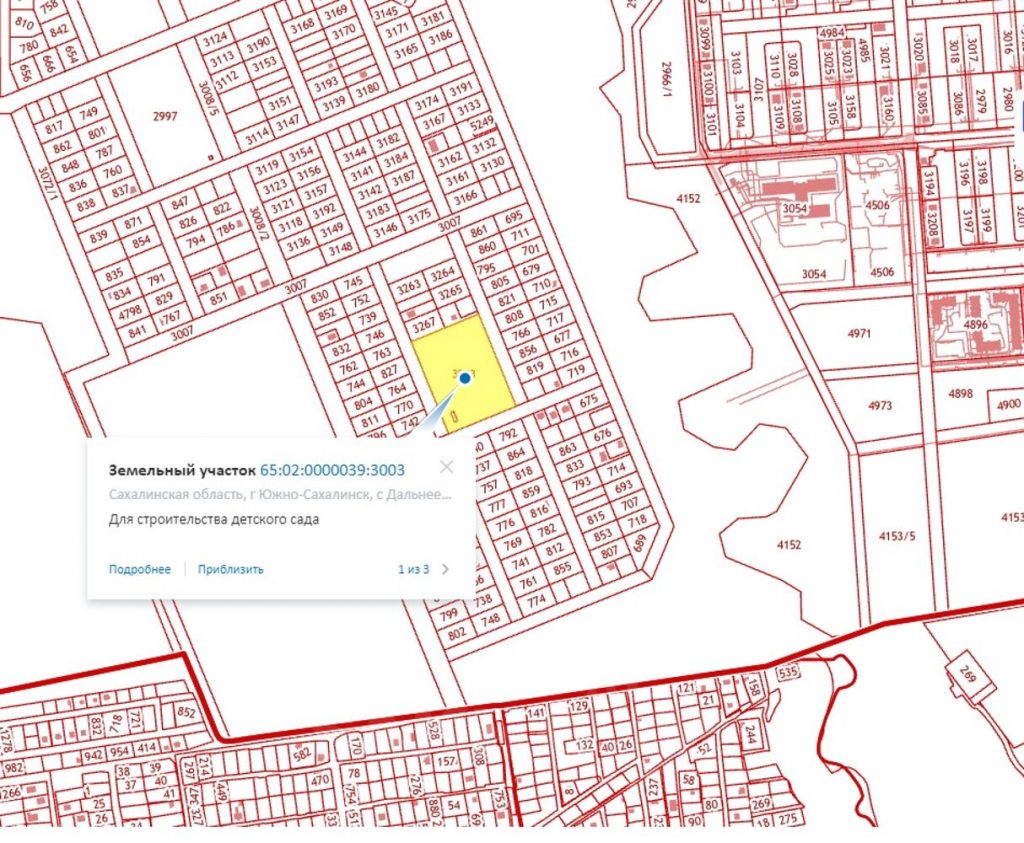Select parcel labeled 5249
The image size is (1024, 843).
(482, 123)
